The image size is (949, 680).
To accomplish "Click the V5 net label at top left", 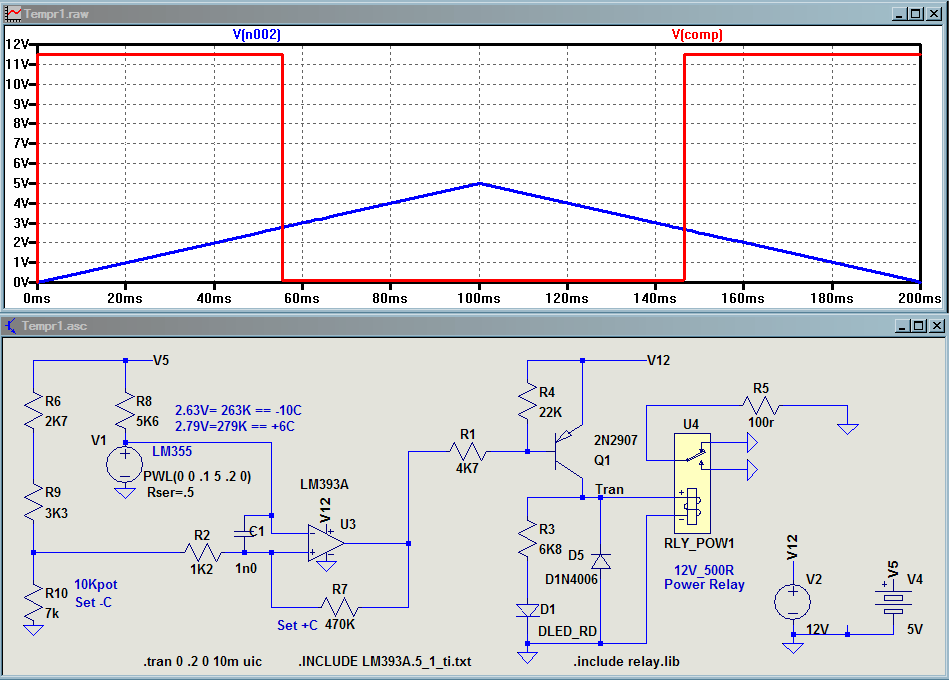I will (x=161, y=361).
